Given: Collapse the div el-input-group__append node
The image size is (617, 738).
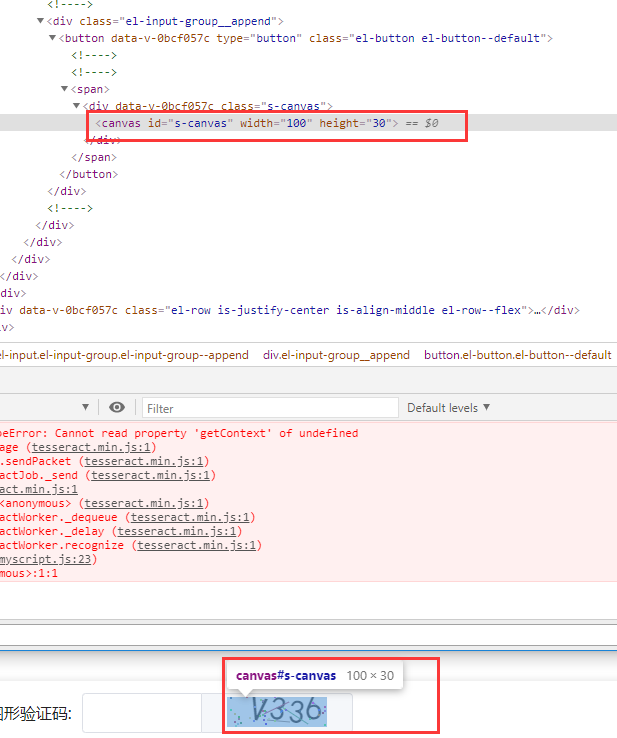Looking at the screenshot, I should pyautogui.click(x=40, y=21).
